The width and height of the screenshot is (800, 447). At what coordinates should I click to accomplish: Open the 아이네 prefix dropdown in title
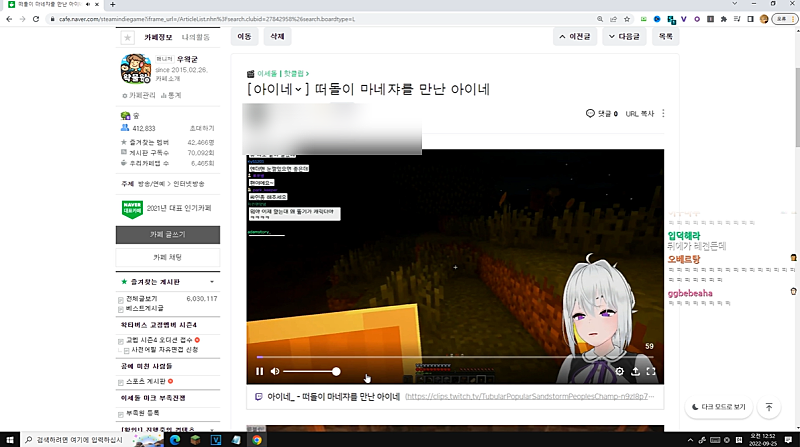[298, 90]
